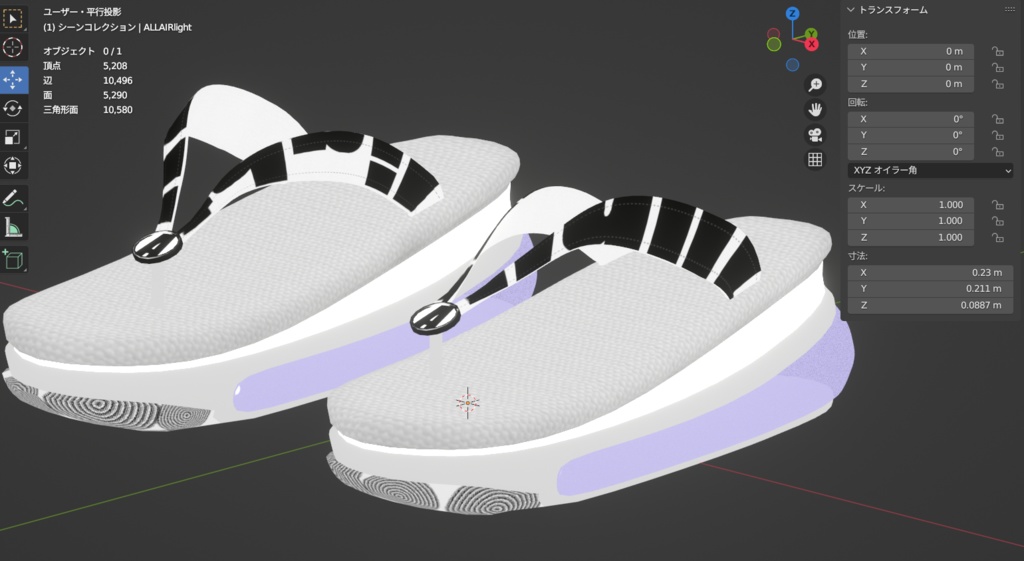Viewport: 1024px width, 561px height.
Task: Click the negative Z blue circle gizmo
Action: coord(792,65)
